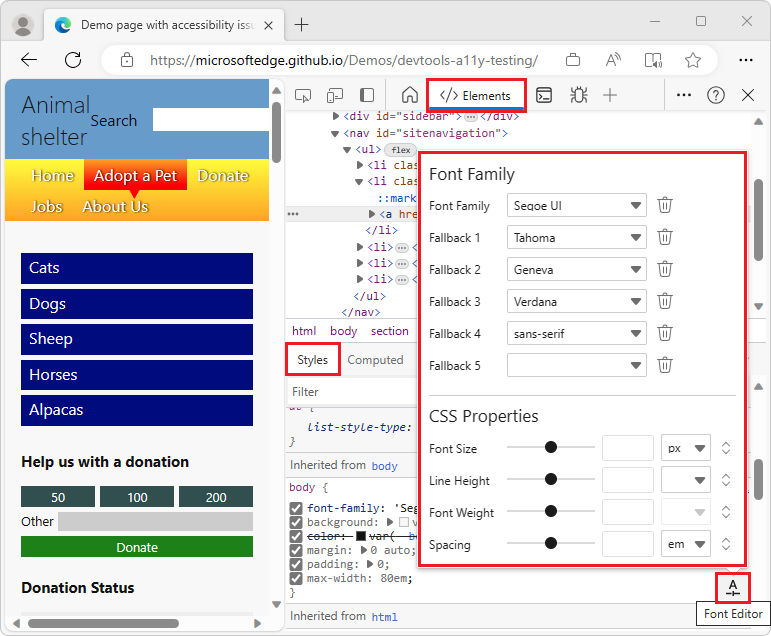Select the Elements tab

(476, 96)
